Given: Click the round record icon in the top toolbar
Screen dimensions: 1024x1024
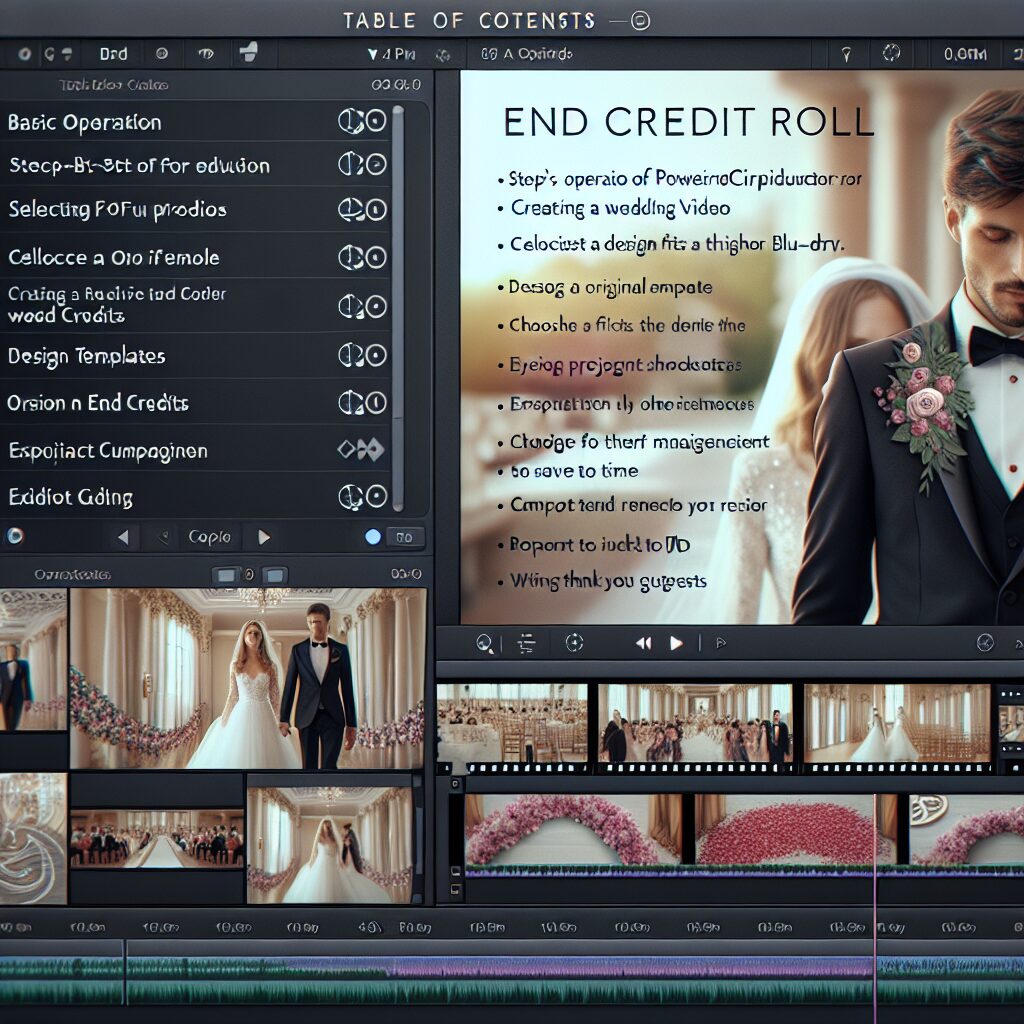Looking at the screenshot, I should [24, 54].
